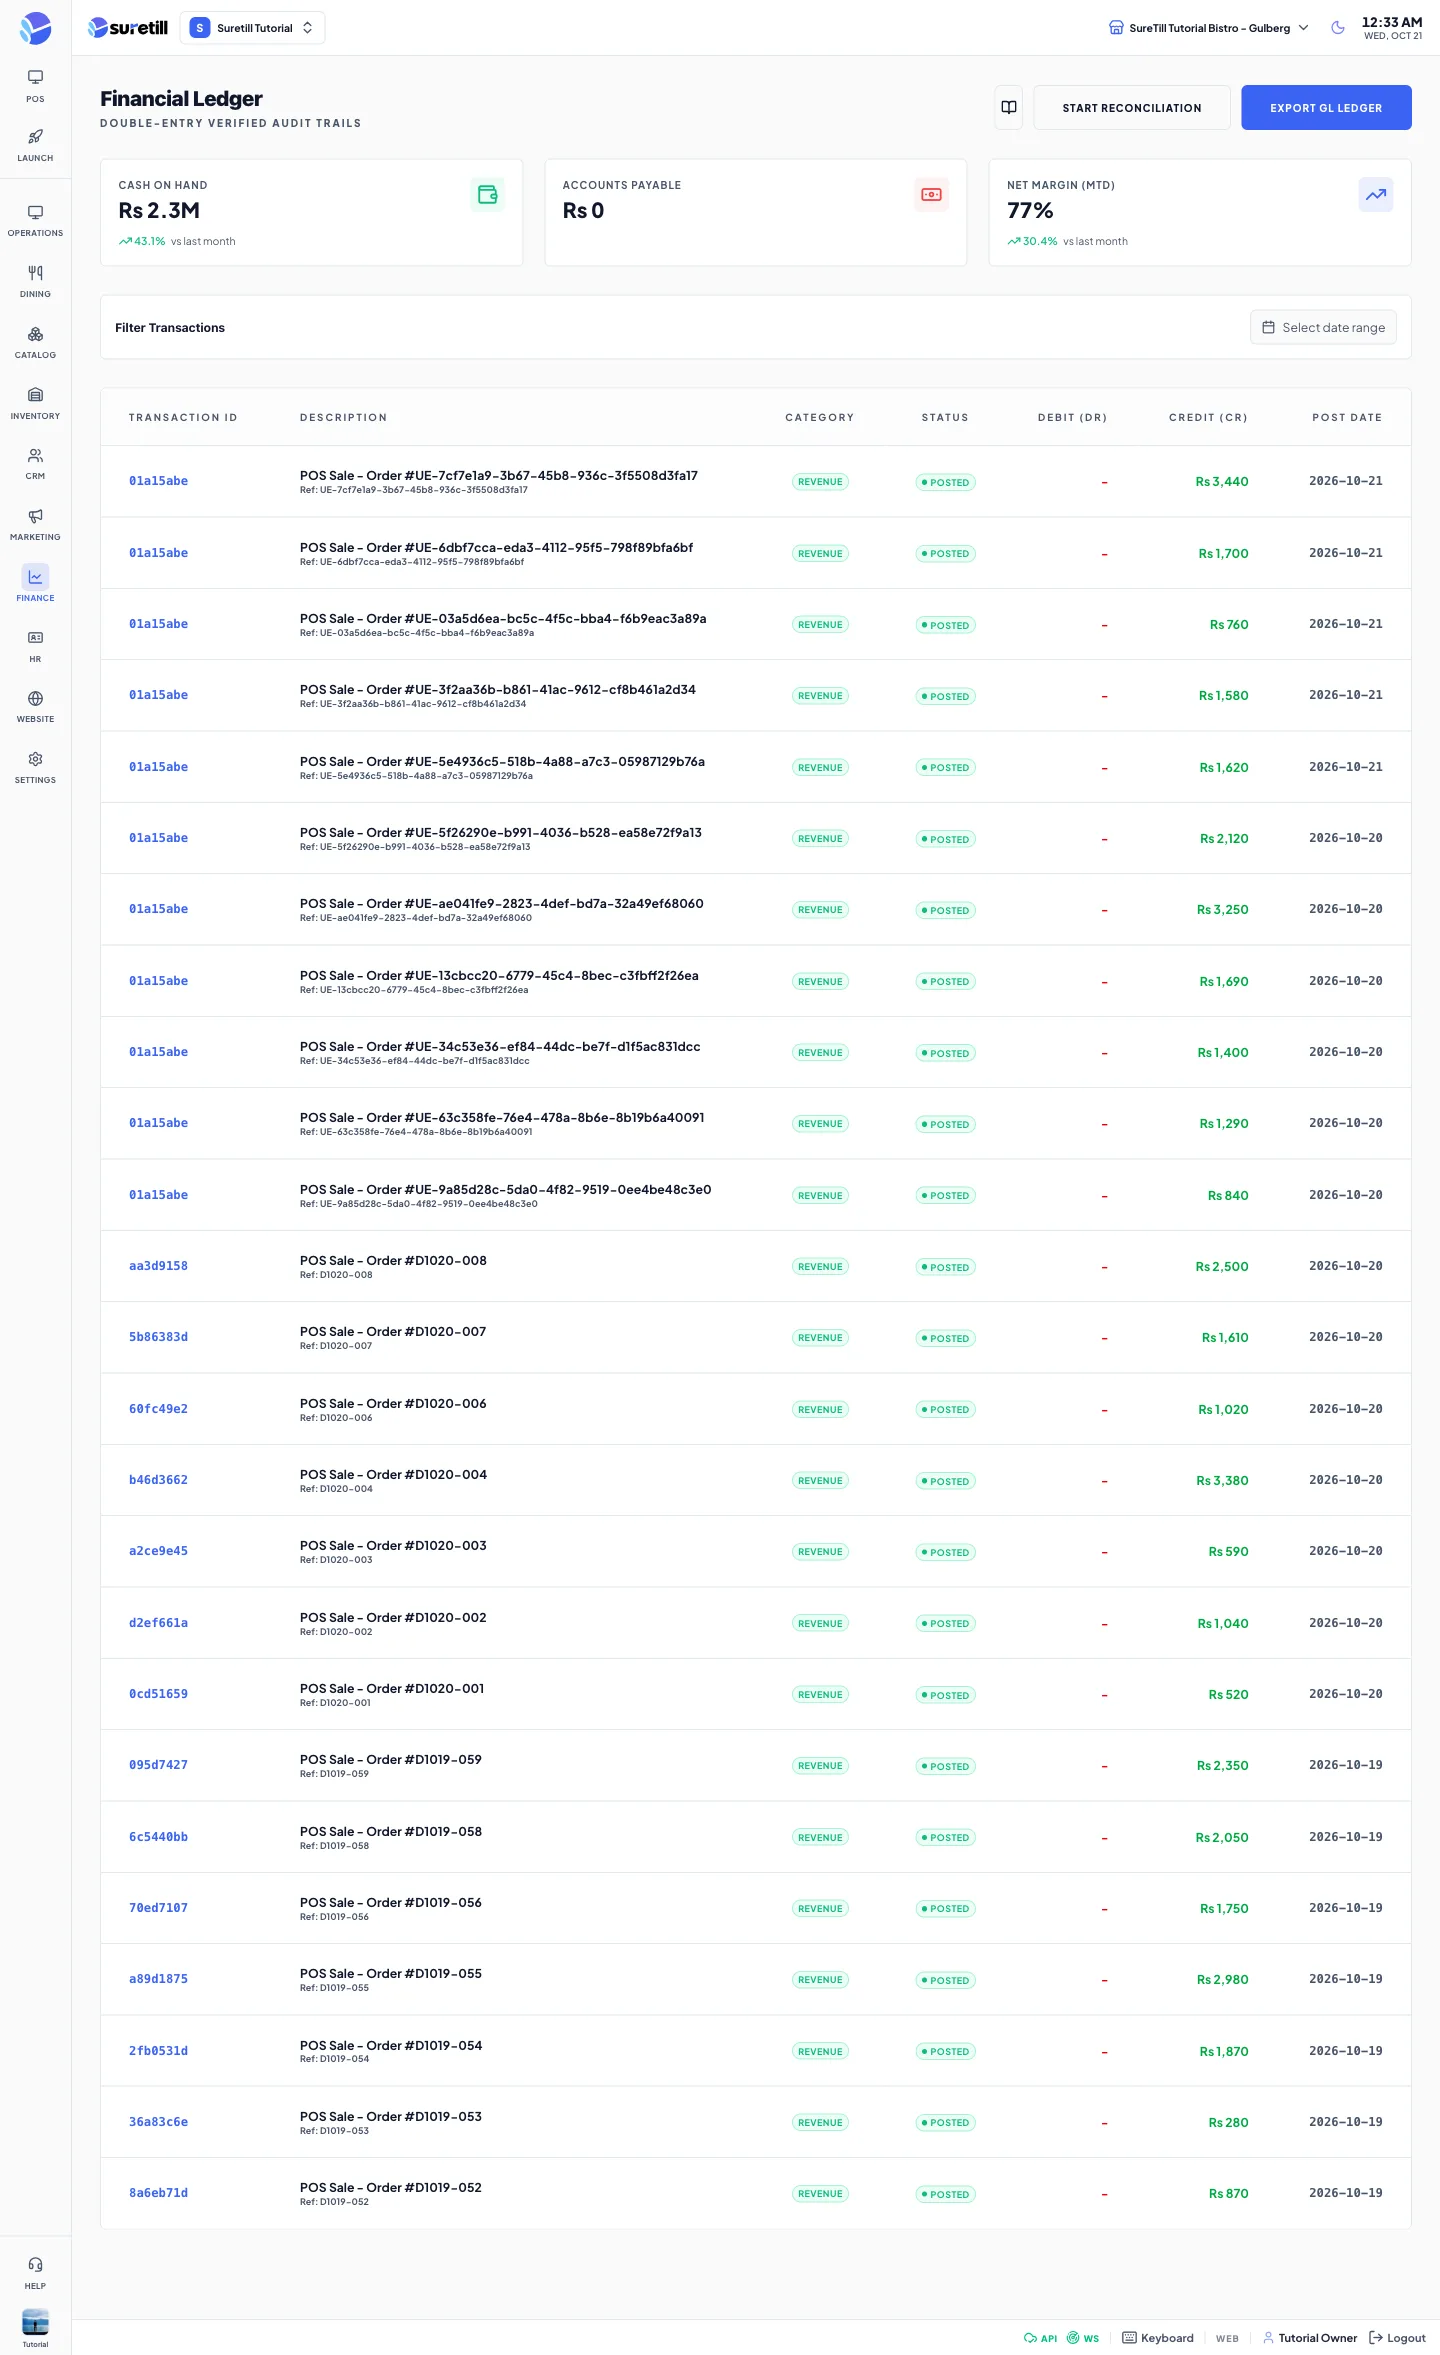
Task: Start the reconciliation process
Action: tap(1132, 108)
